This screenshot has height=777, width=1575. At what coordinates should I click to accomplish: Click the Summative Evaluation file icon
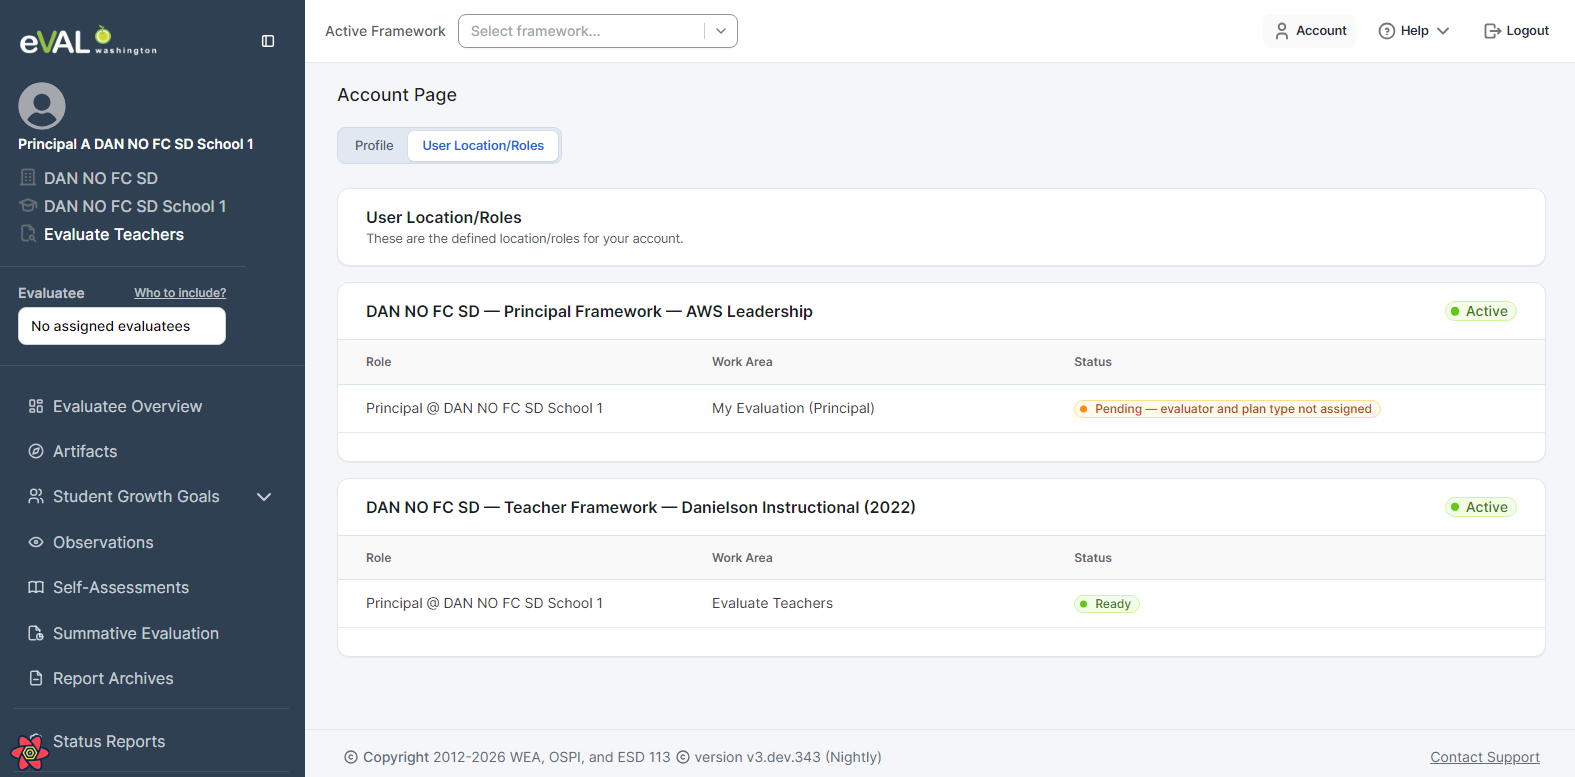[x=36, y=633]
